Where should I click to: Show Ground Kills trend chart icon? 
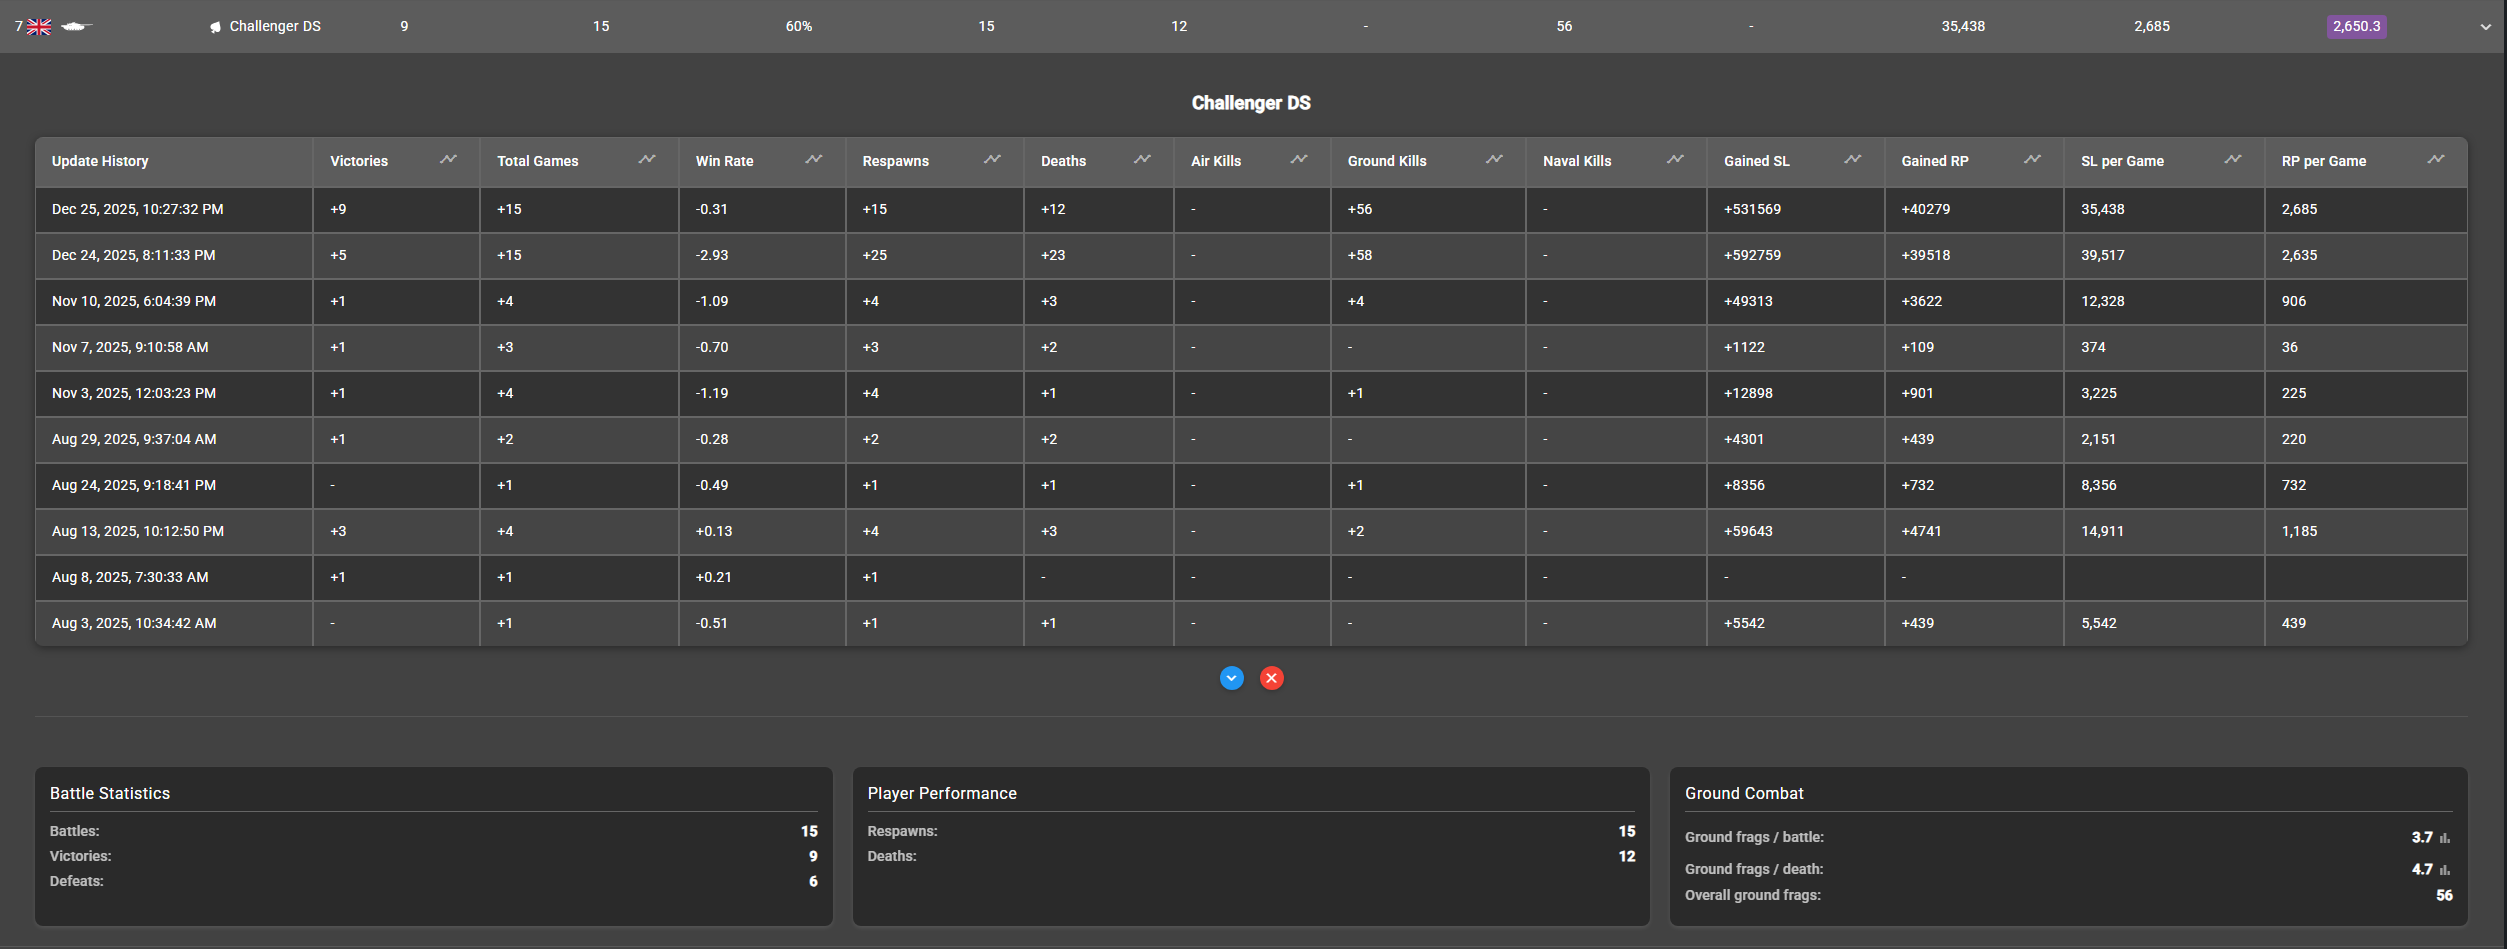click(1494, 160)
